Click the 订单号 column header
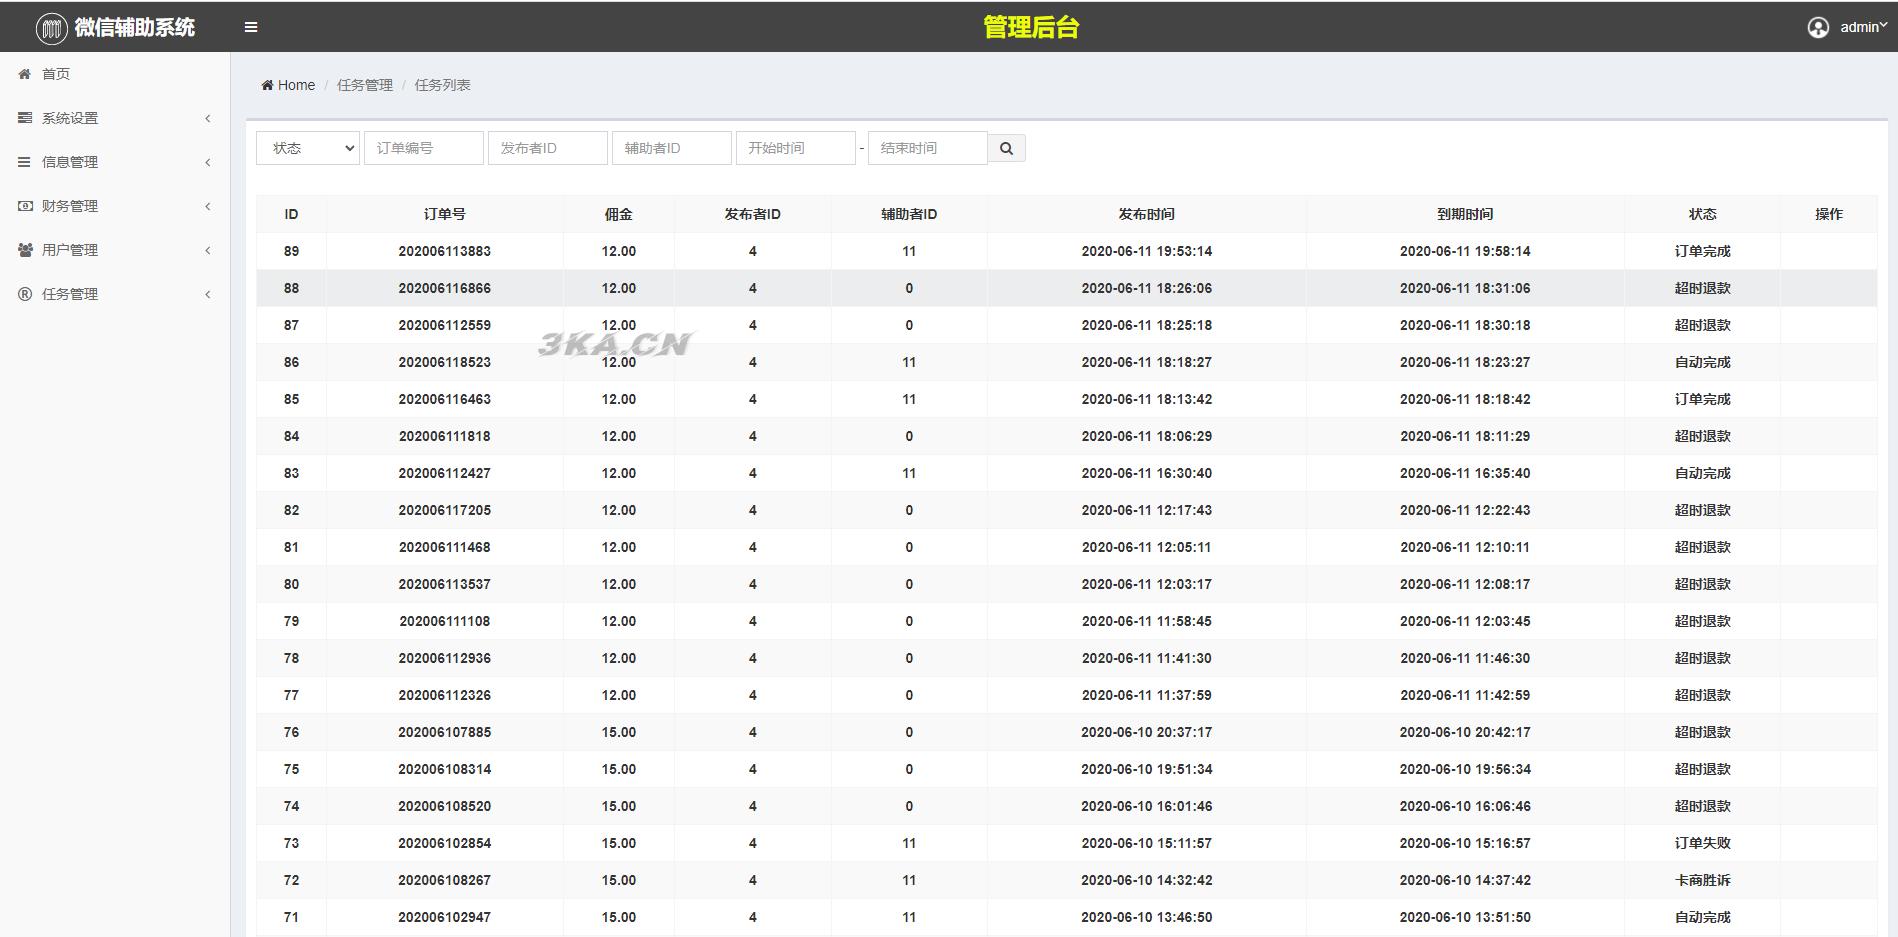Screen dimensions: 1898x937 pos(445,214)
